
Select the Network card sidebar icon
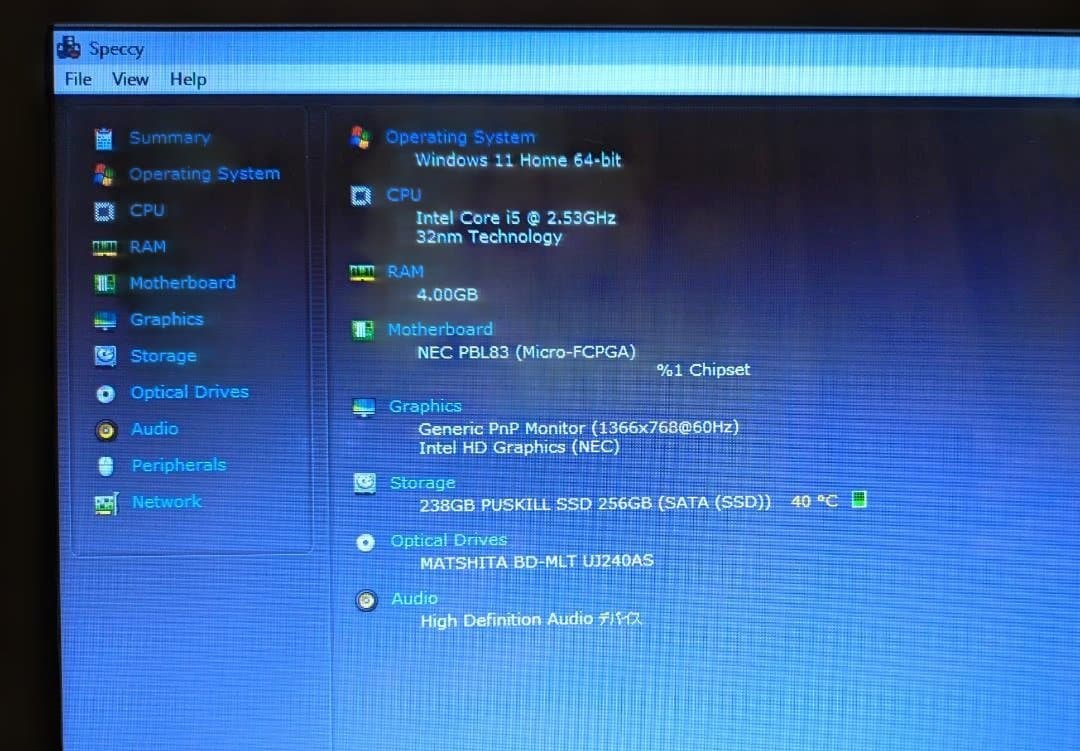tap(107, 504)
